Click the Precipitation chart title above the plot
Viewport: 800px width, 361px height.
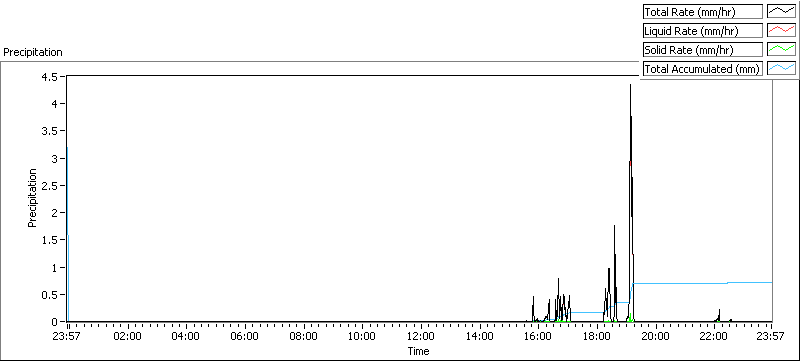pyautogui.click(x=33, y=52)
